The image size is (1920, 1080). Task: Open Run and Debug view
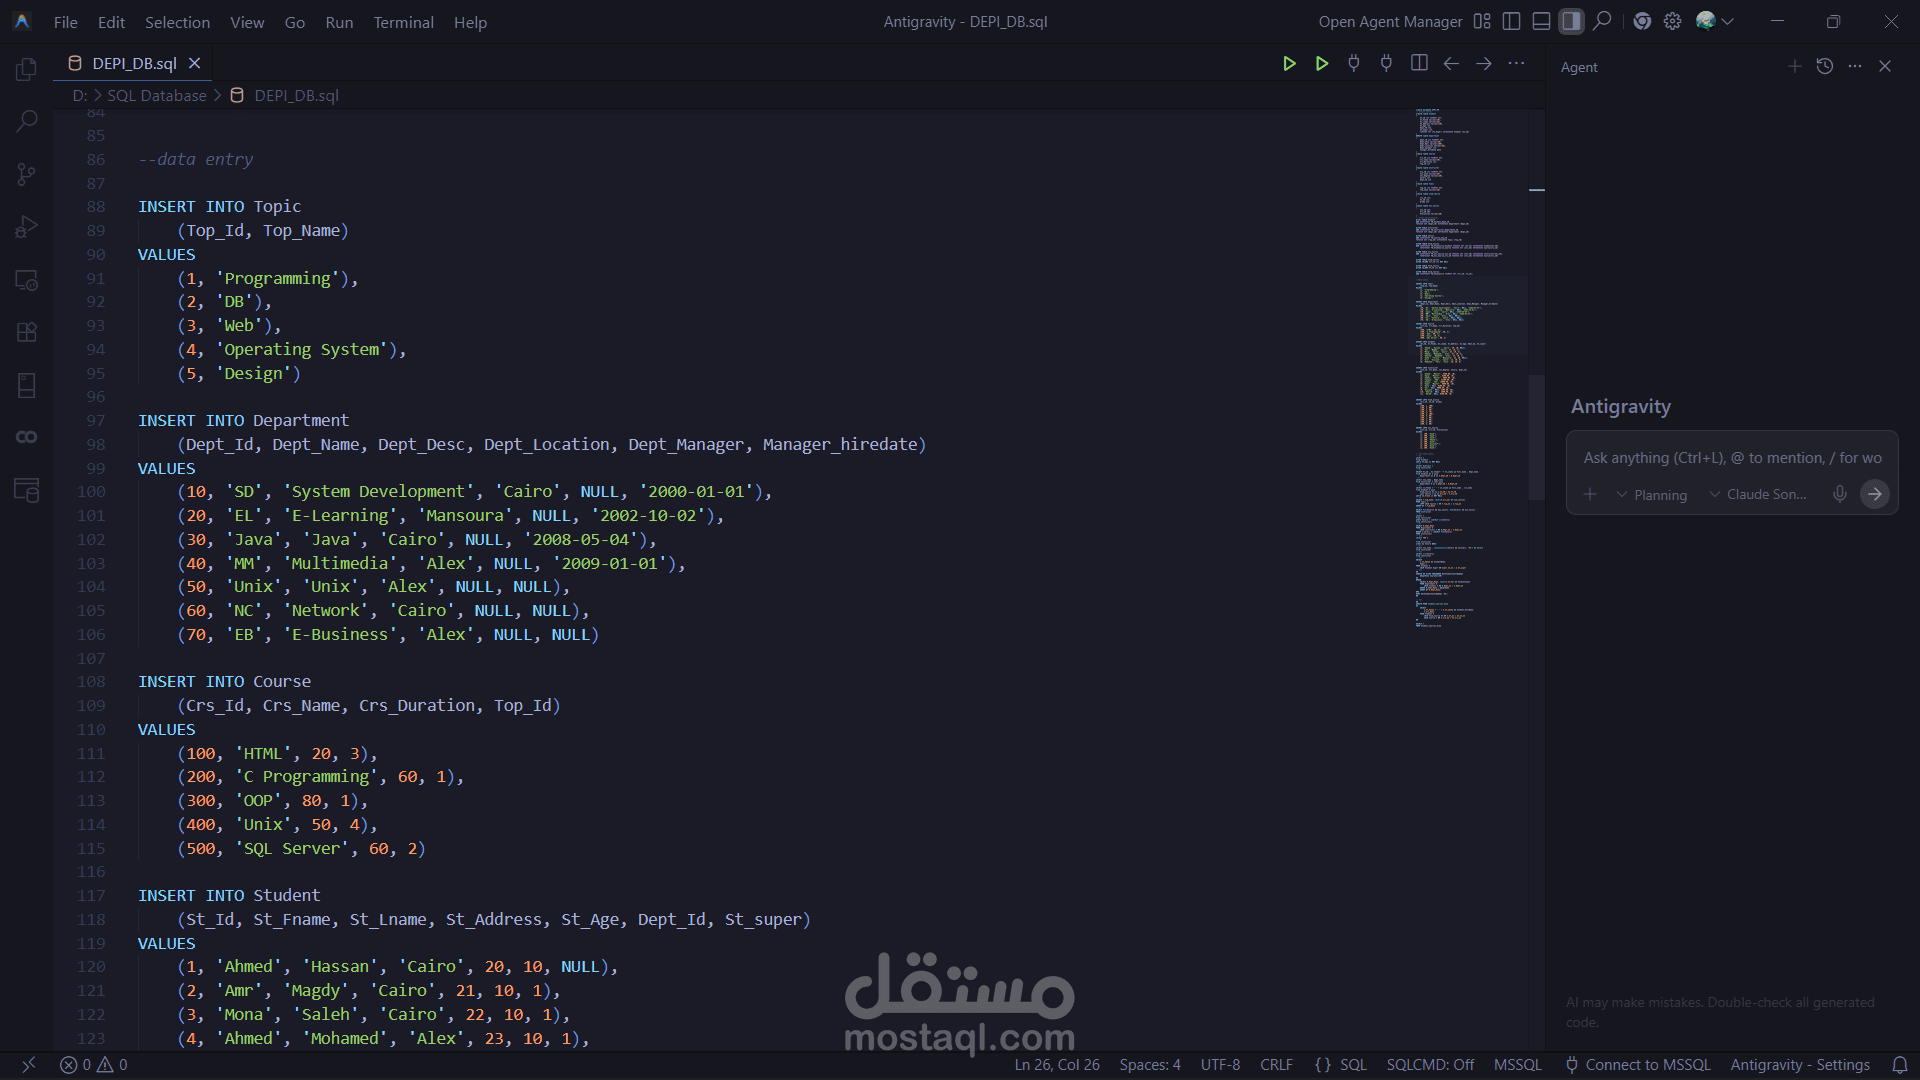(x=27, y=227)
